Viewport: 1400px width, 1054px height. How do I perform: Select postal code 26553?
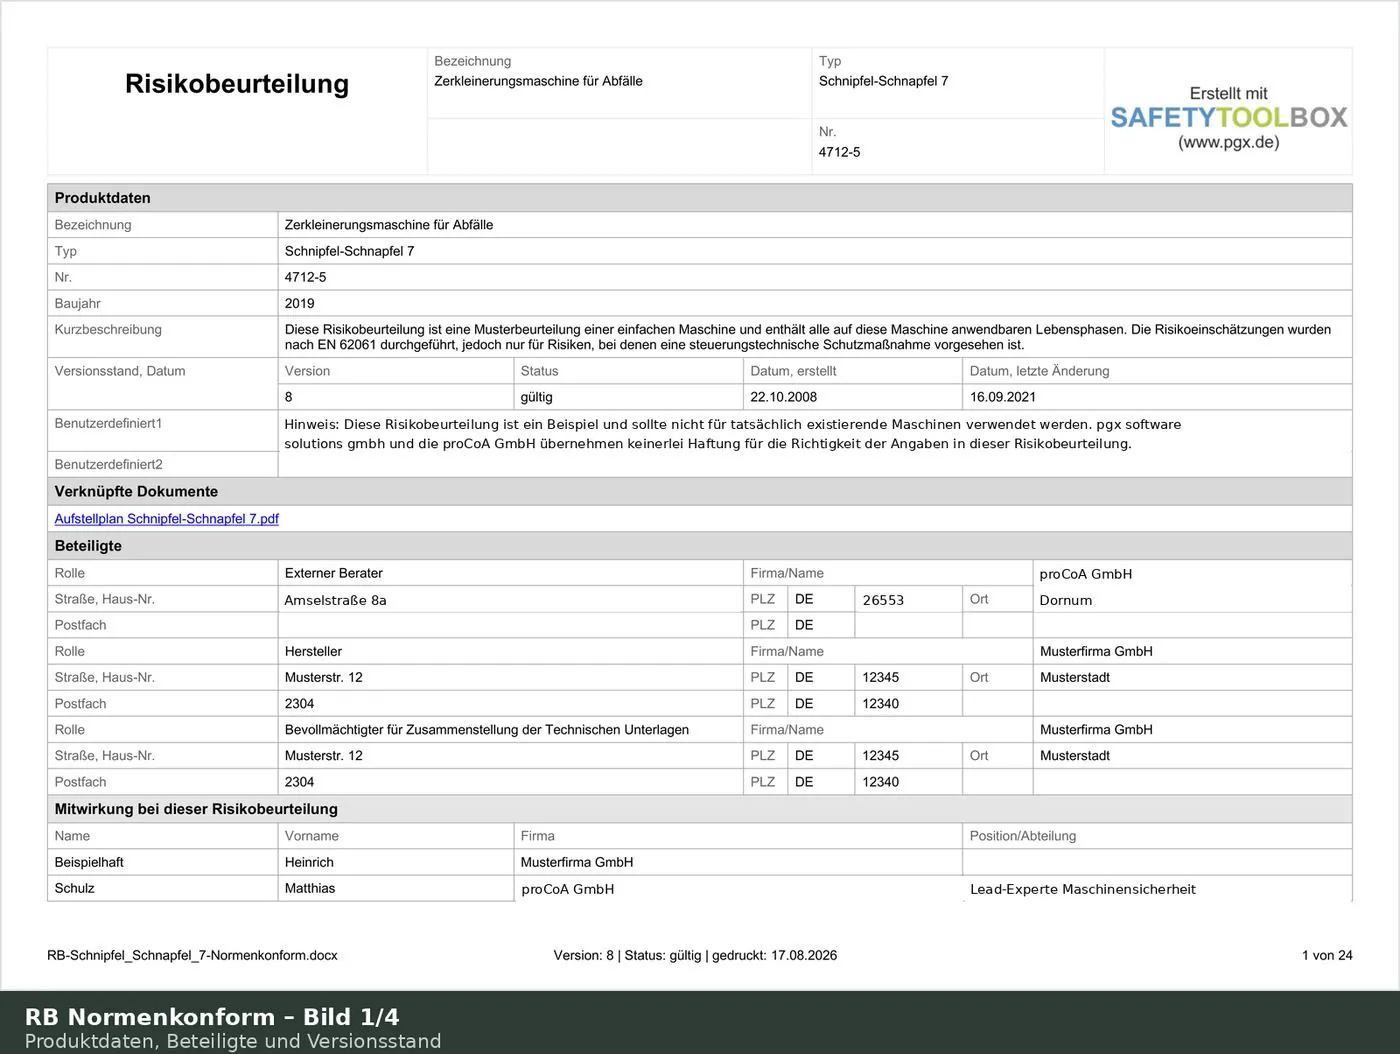(883, 600)
